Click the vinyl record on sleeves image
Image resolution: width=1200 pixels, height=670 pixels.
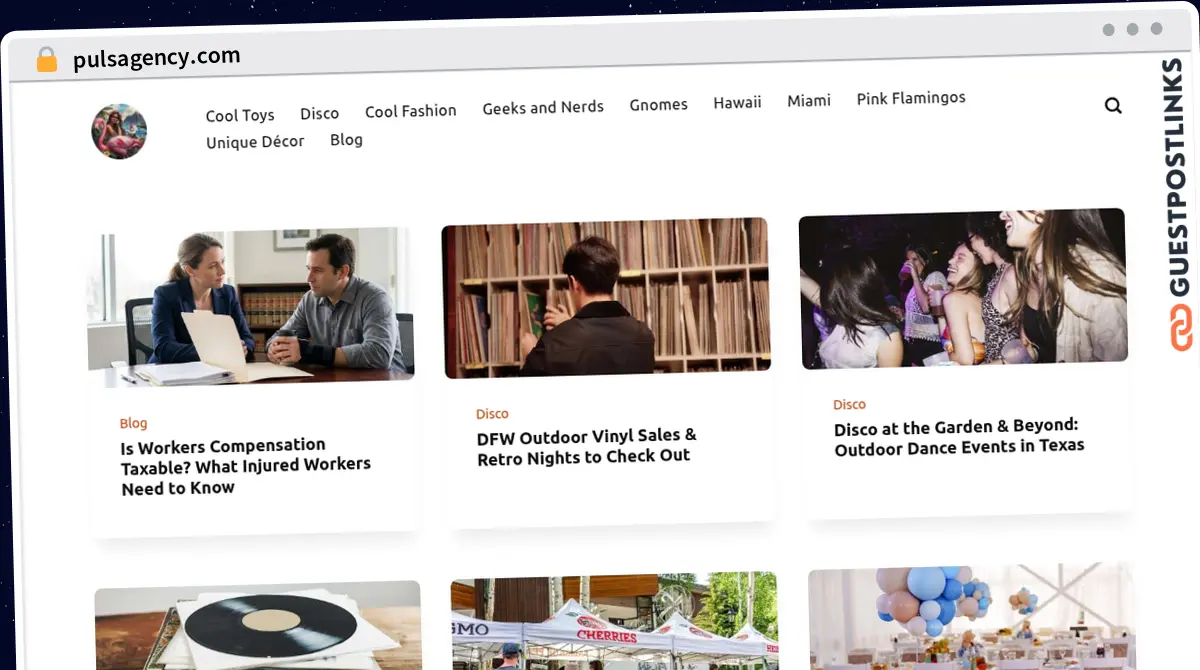[258, 625]
